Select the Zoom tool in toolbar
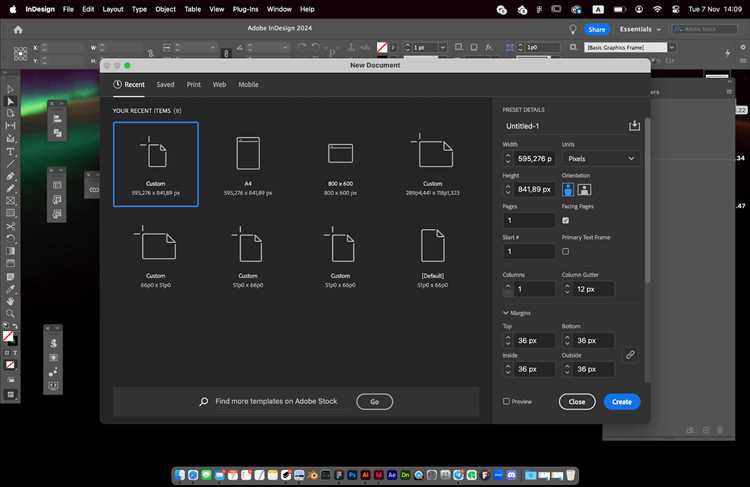The image size is (750, 487). coord(10,313)
